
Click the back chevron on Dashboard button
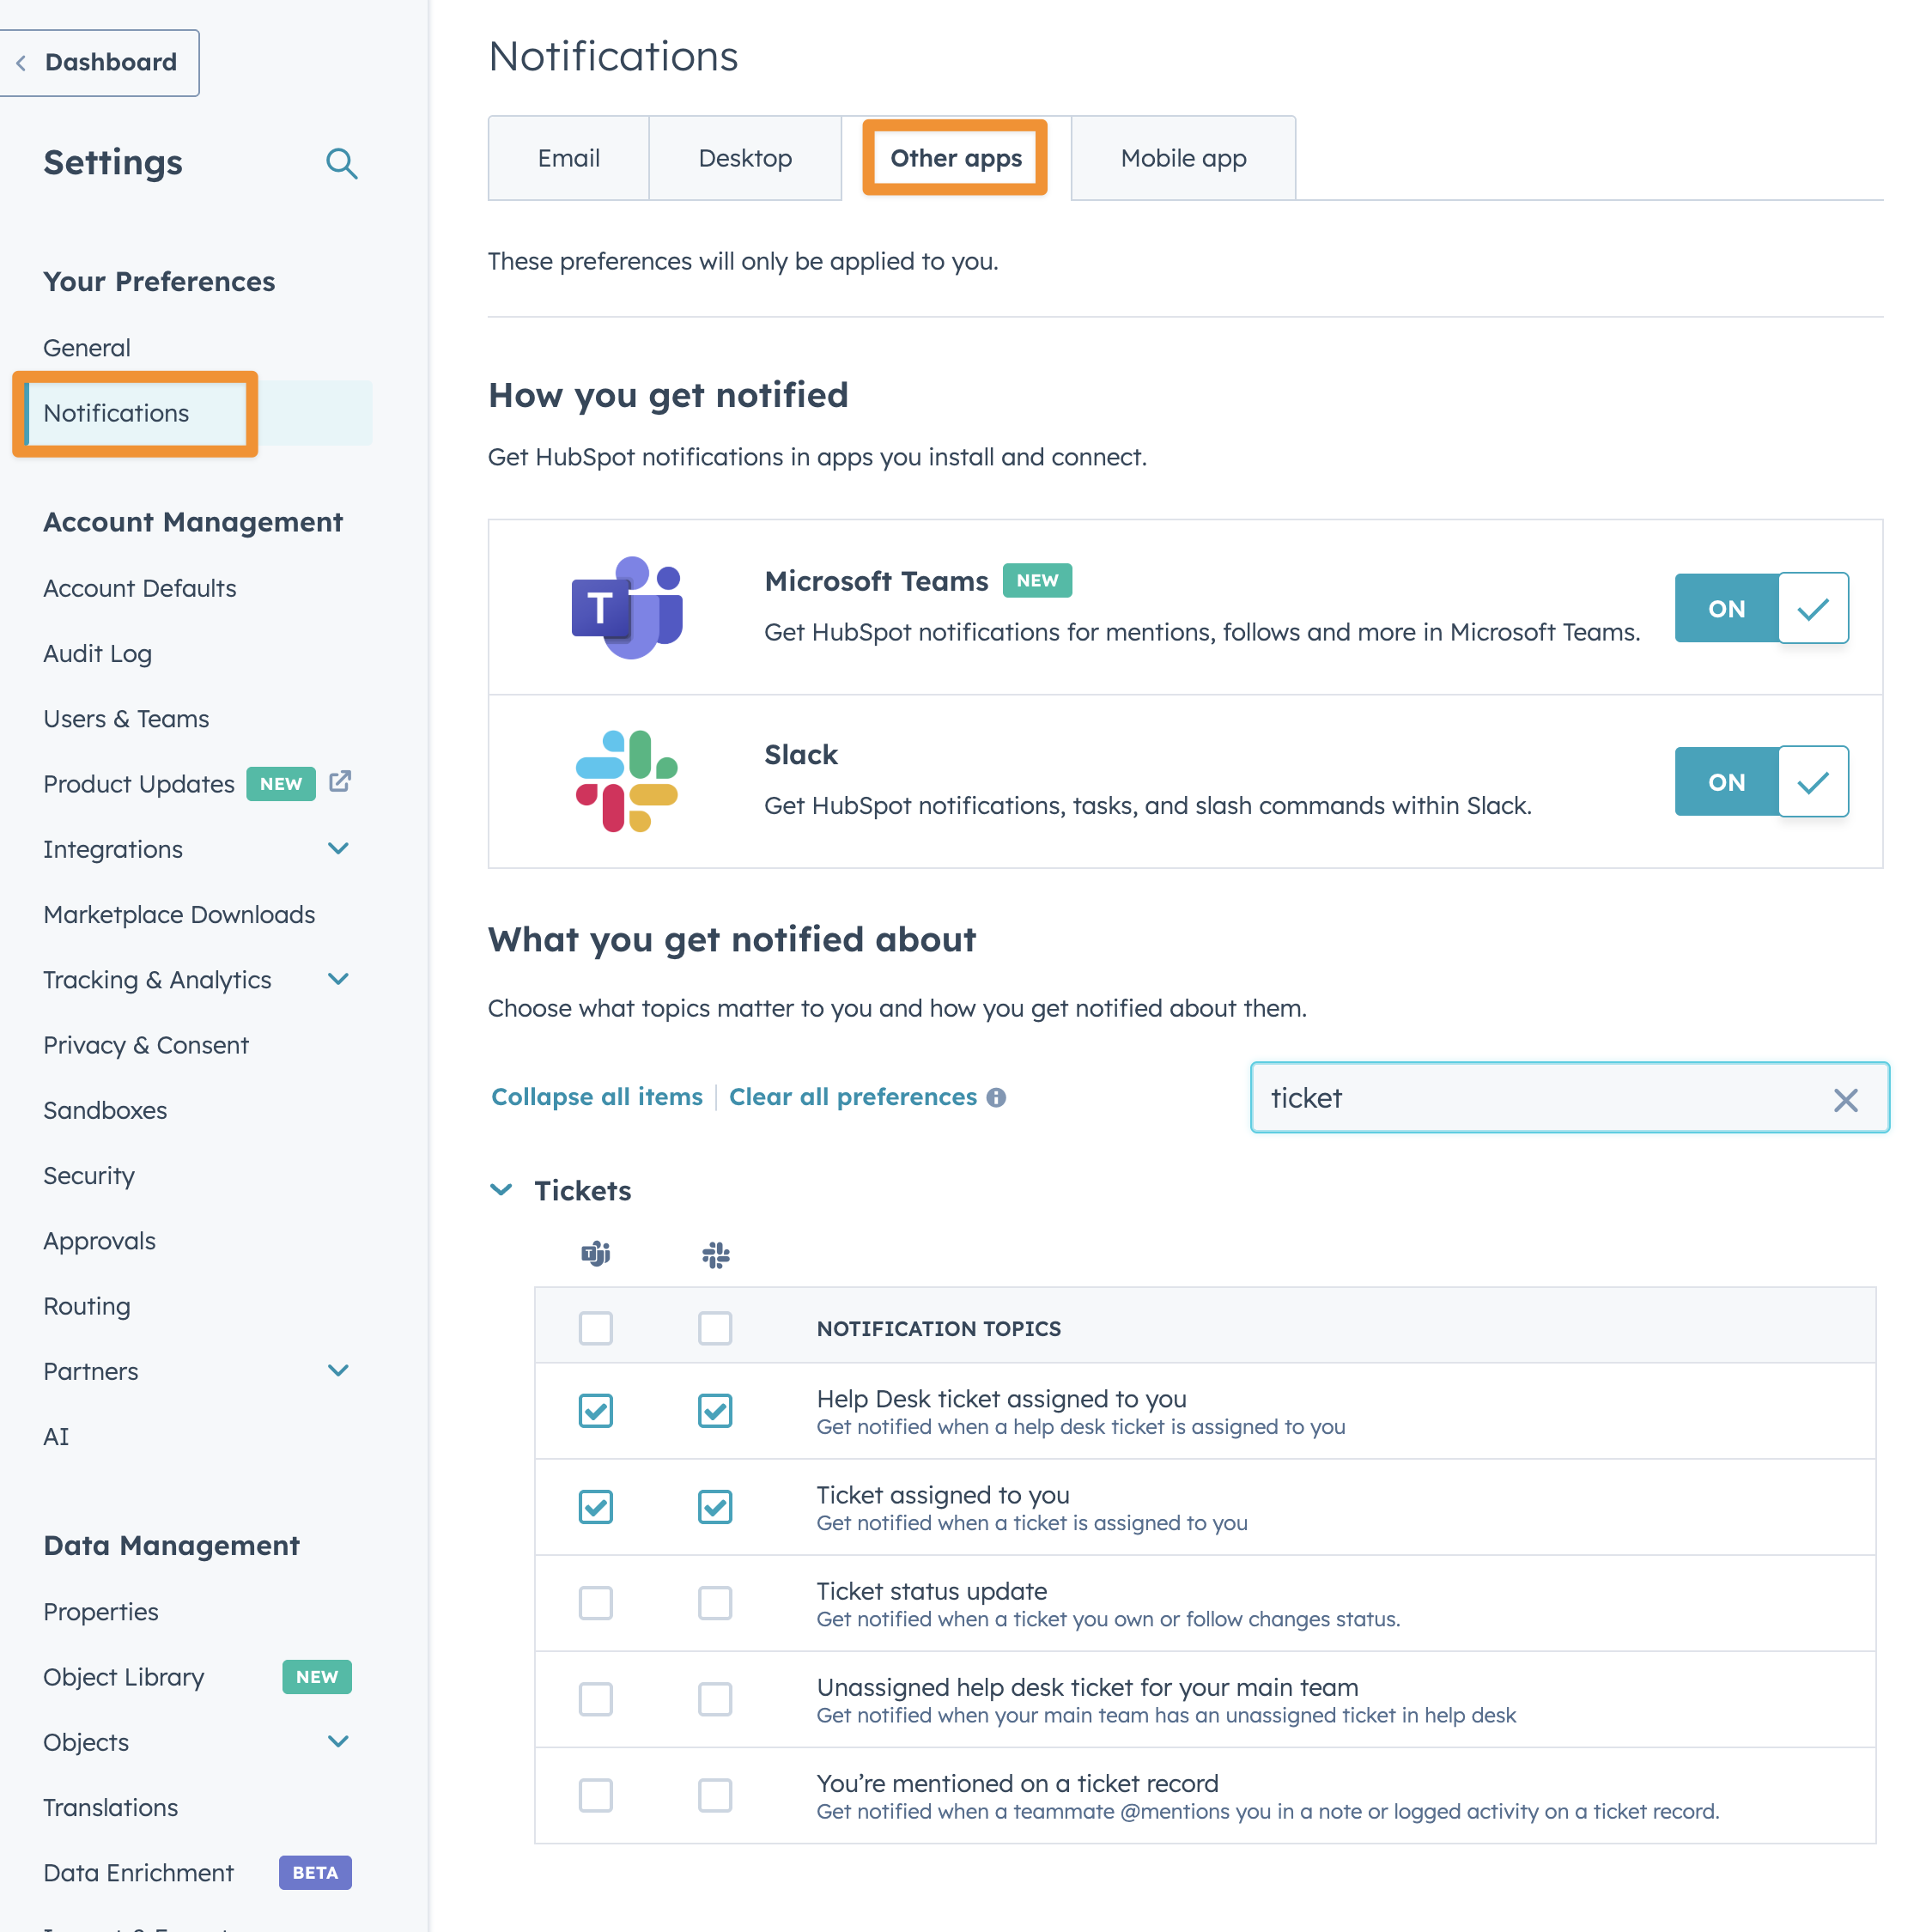point(21,63)
